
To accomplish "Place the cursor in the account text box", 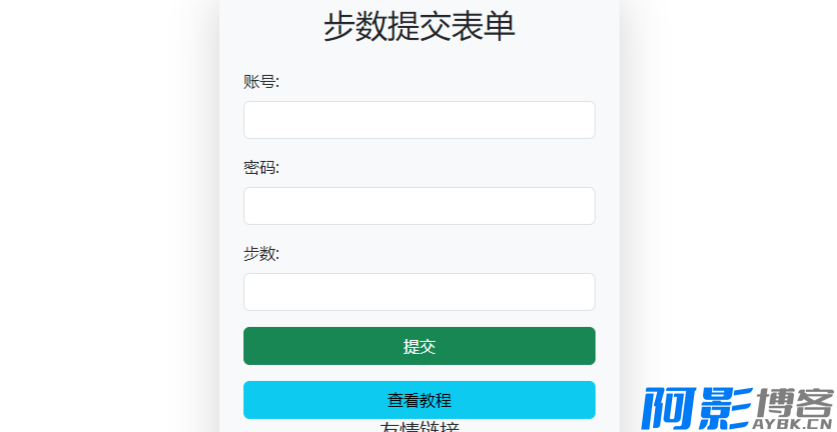I will coord(419,120).
